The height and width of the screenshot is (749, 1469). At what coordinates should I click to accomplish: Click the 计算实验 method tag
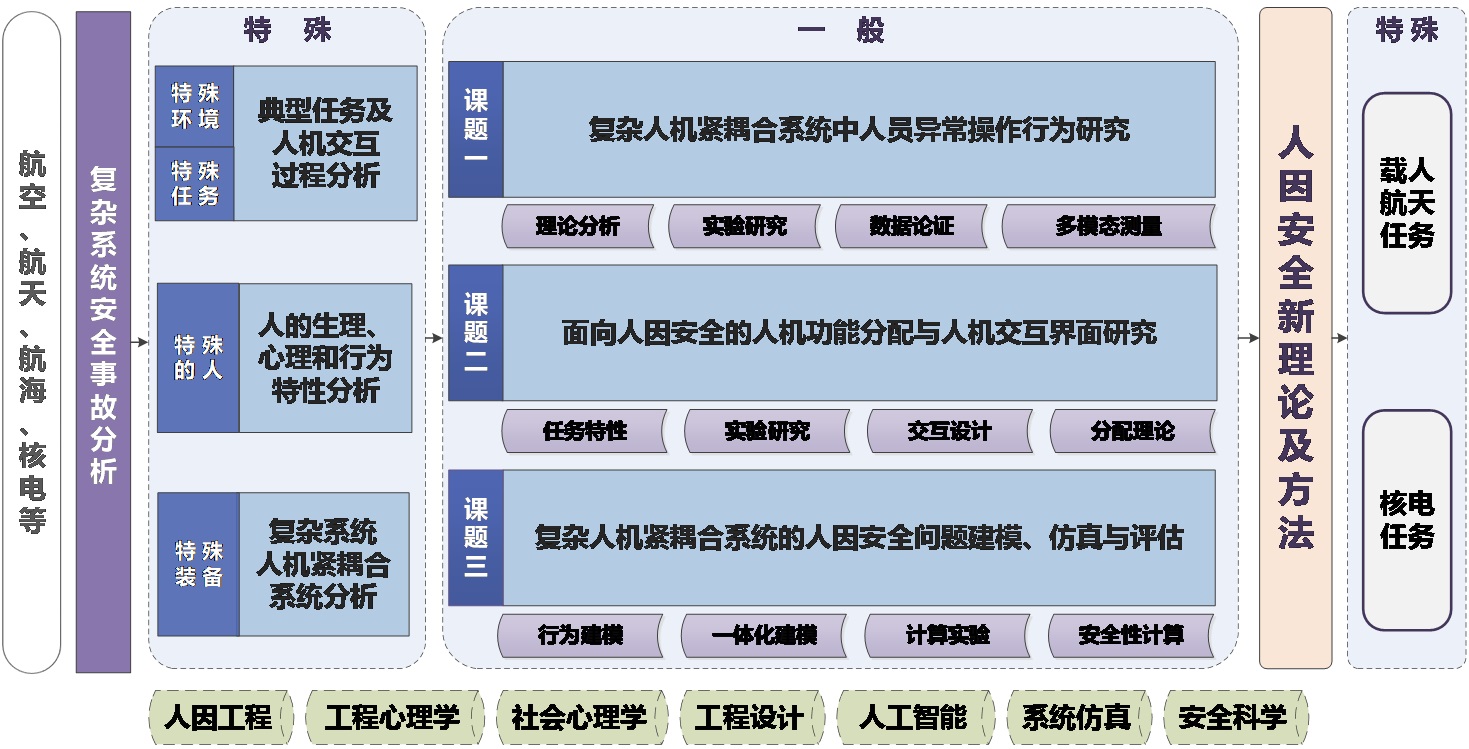point(948,634)
